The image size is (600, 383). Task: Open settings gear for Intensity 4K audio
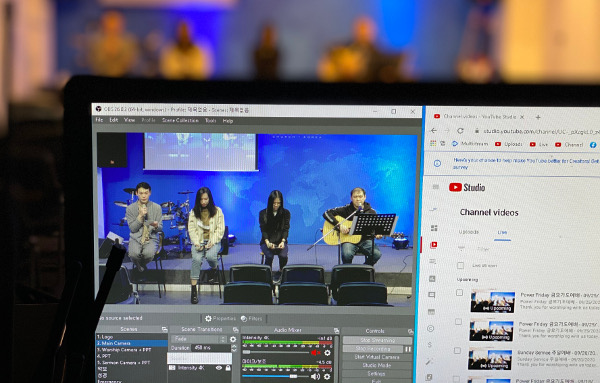click(328, 352)
